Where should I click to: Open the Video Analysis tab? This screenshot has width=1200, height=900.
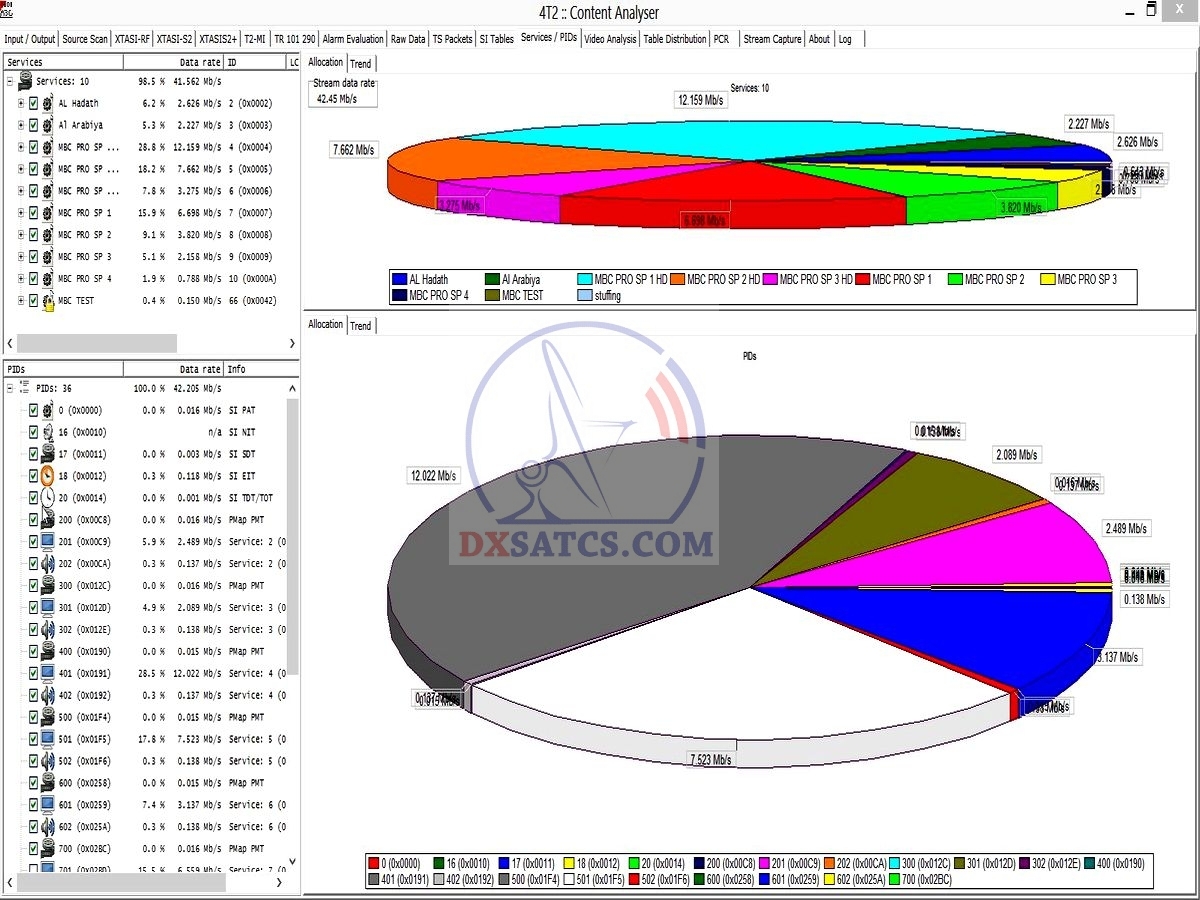pyautogui.click(x=610, y=39)
